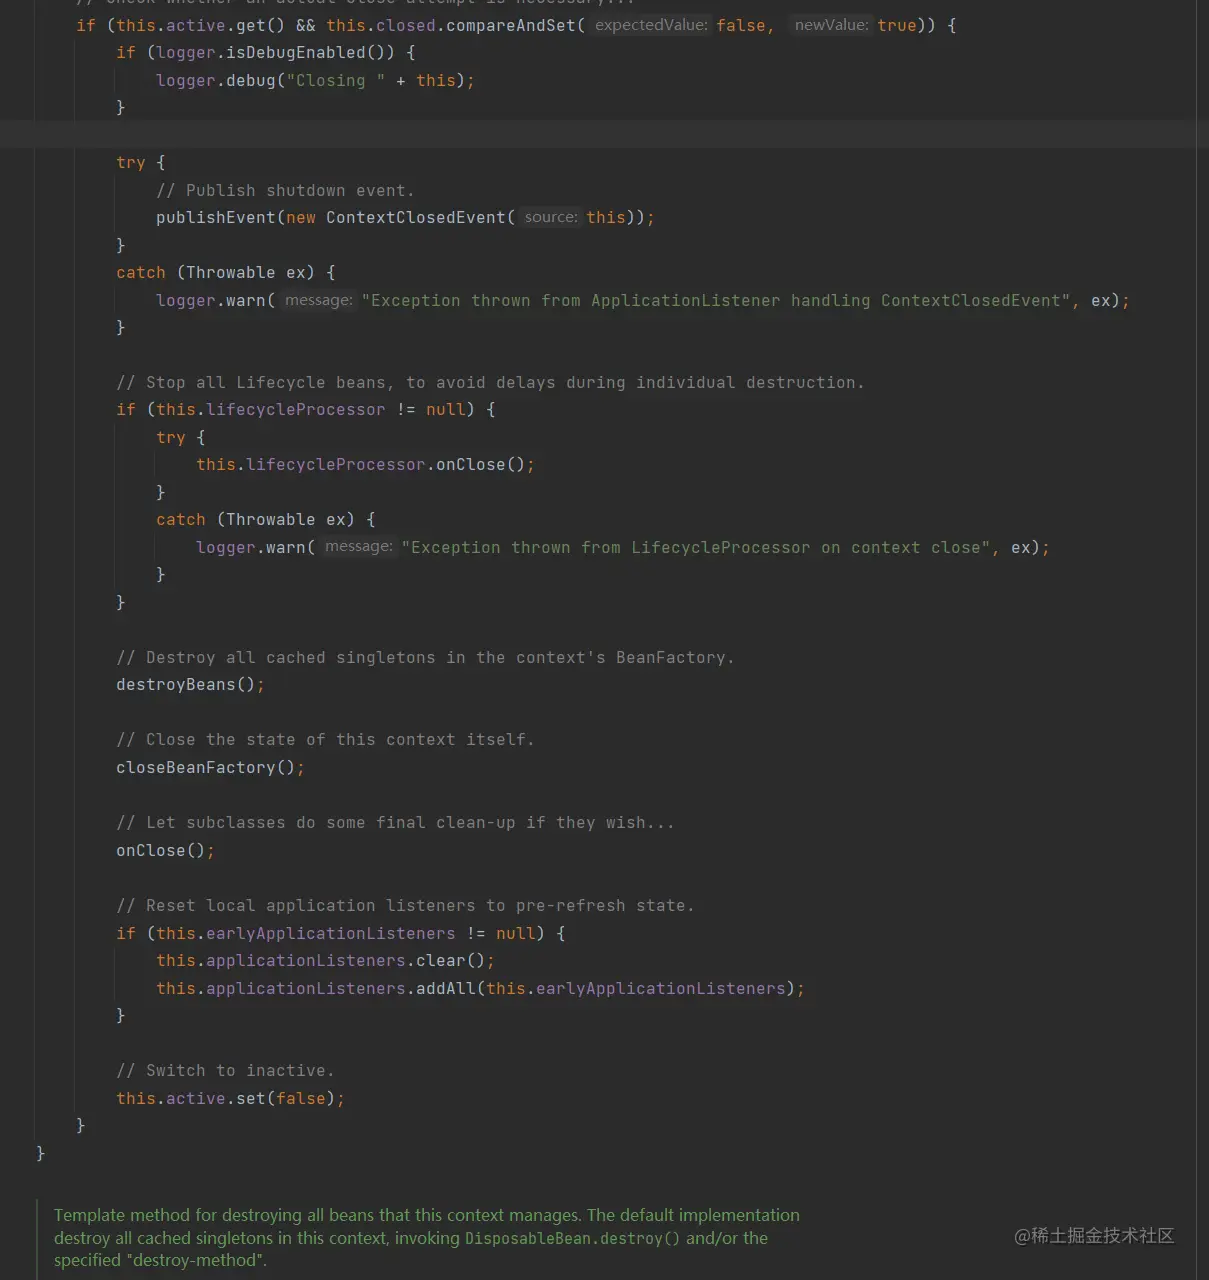The height and width of the screenshot is (1280, 1209).
Task: Click 'catch (Throwable ex)' after publishEvent block
Action: [216, 272]
